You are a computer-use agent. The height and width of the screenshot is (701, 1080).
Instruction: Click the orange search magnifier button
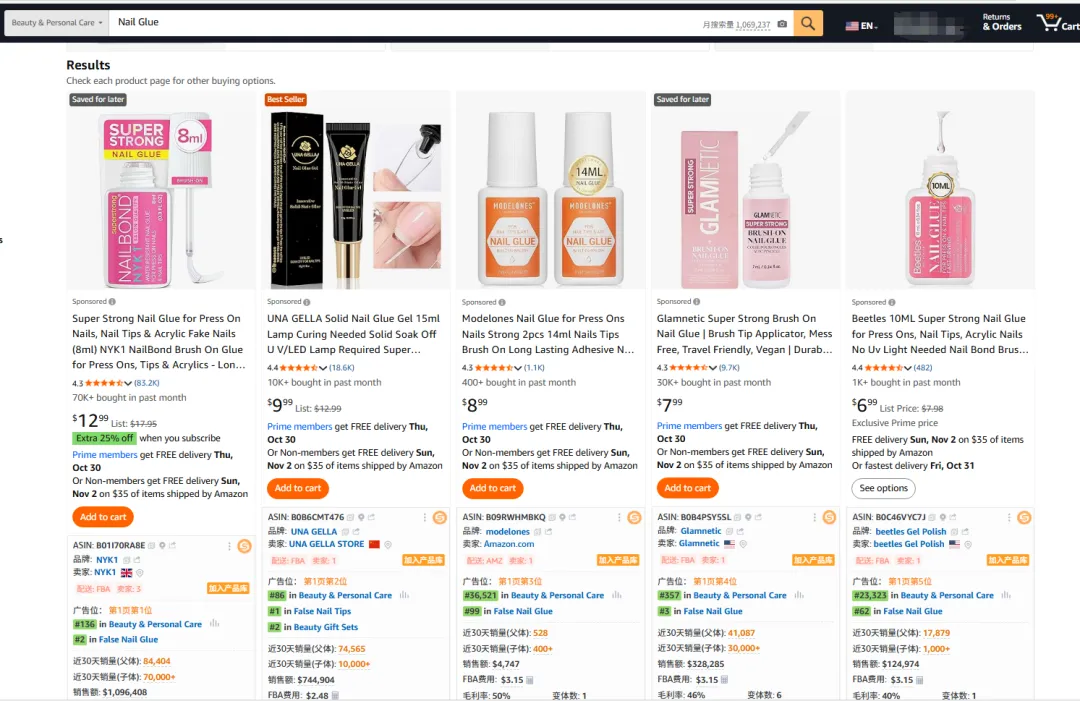(808, 23)
